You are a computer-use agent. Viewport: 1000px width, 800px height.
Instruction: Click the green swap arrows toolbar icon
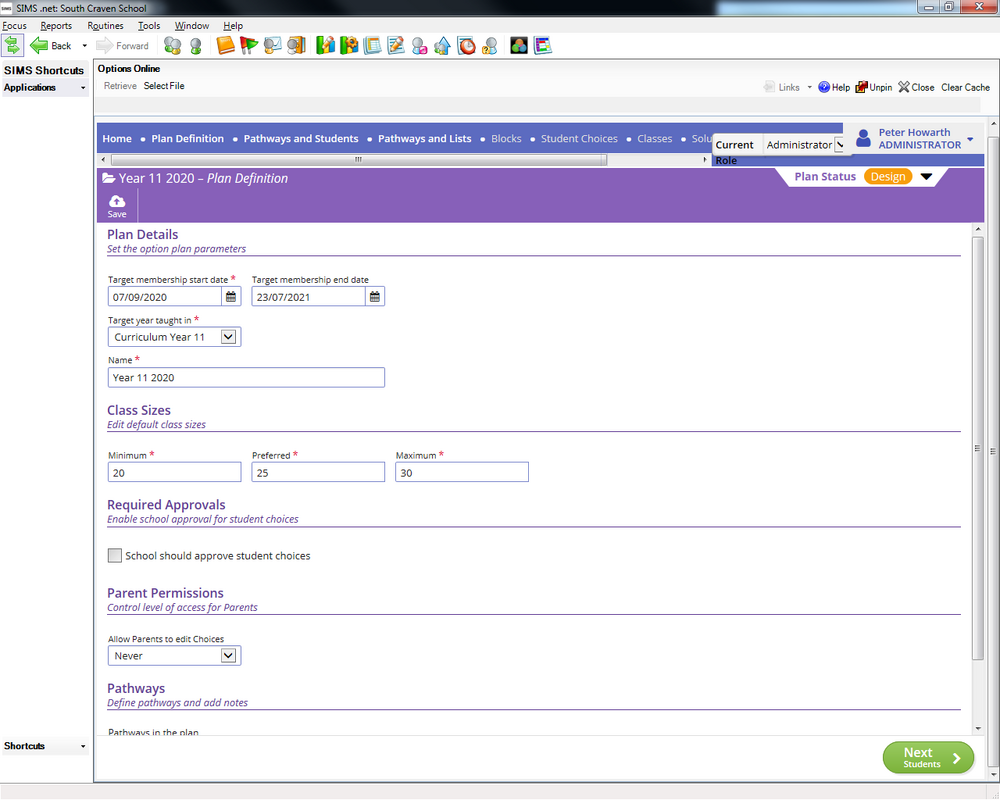12,46
